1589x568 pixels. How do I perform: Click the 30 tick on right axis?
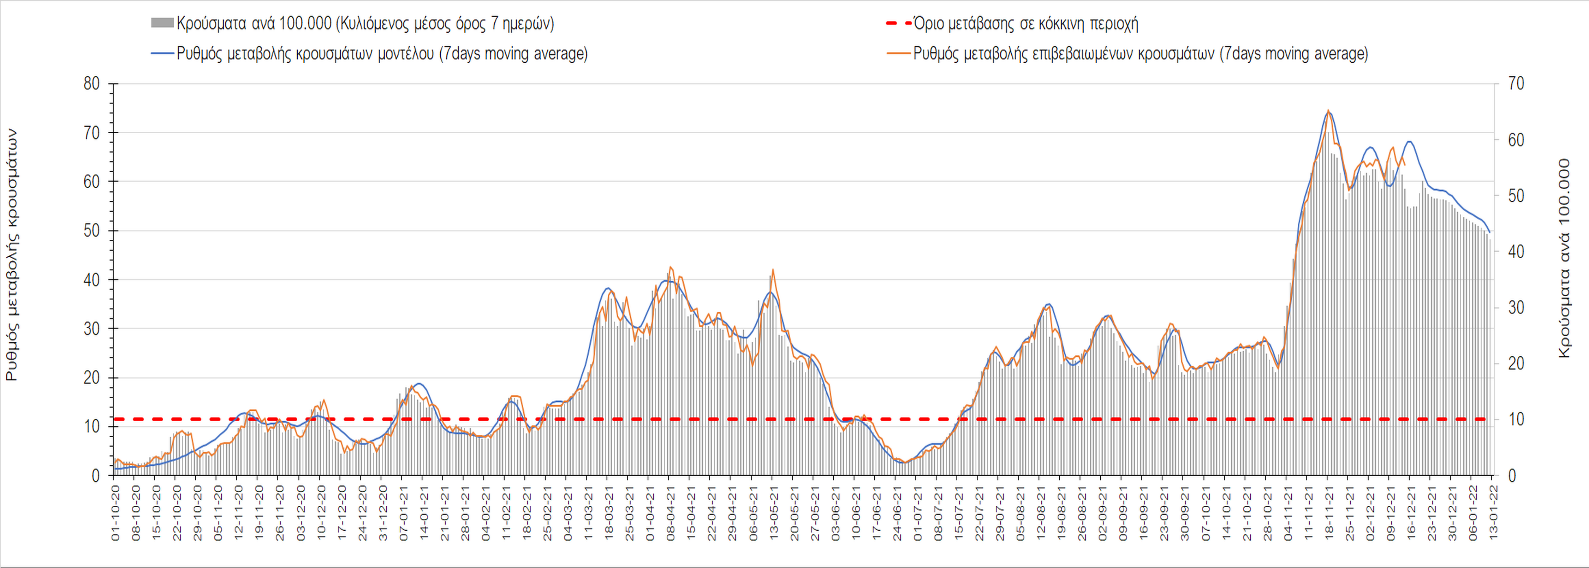(1516, 308)
